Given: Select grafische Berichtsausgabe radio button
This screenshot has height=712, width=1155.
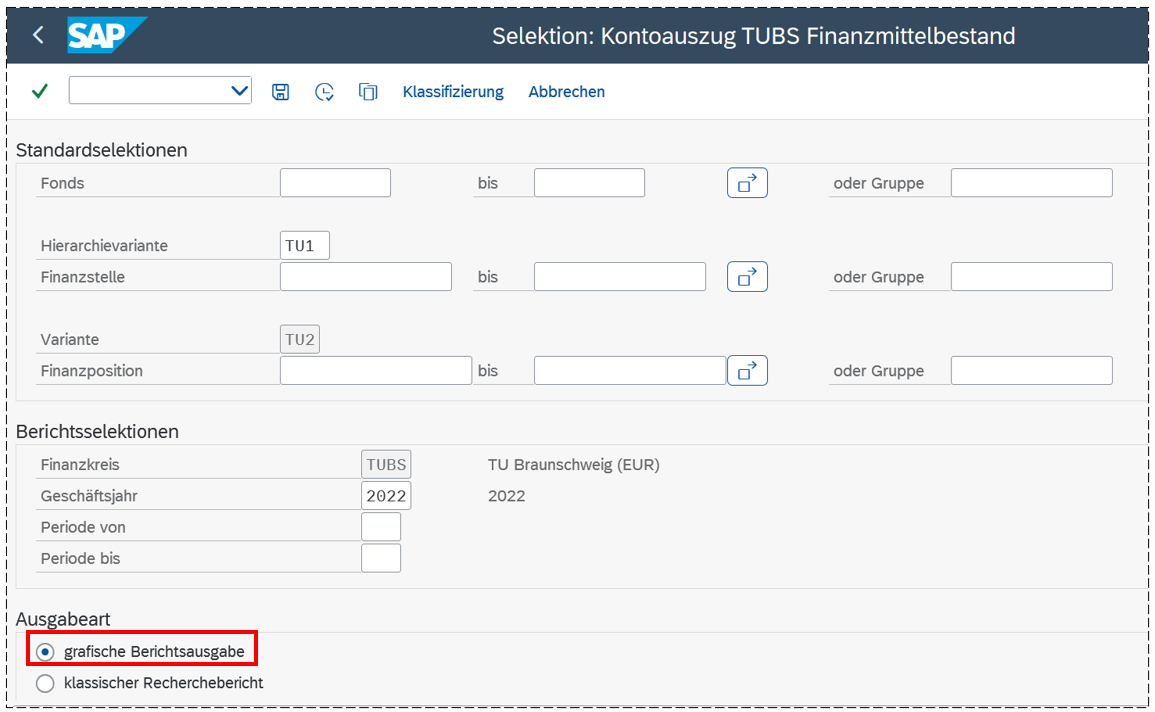Looking at the screenshot, I should pos(45,652).
